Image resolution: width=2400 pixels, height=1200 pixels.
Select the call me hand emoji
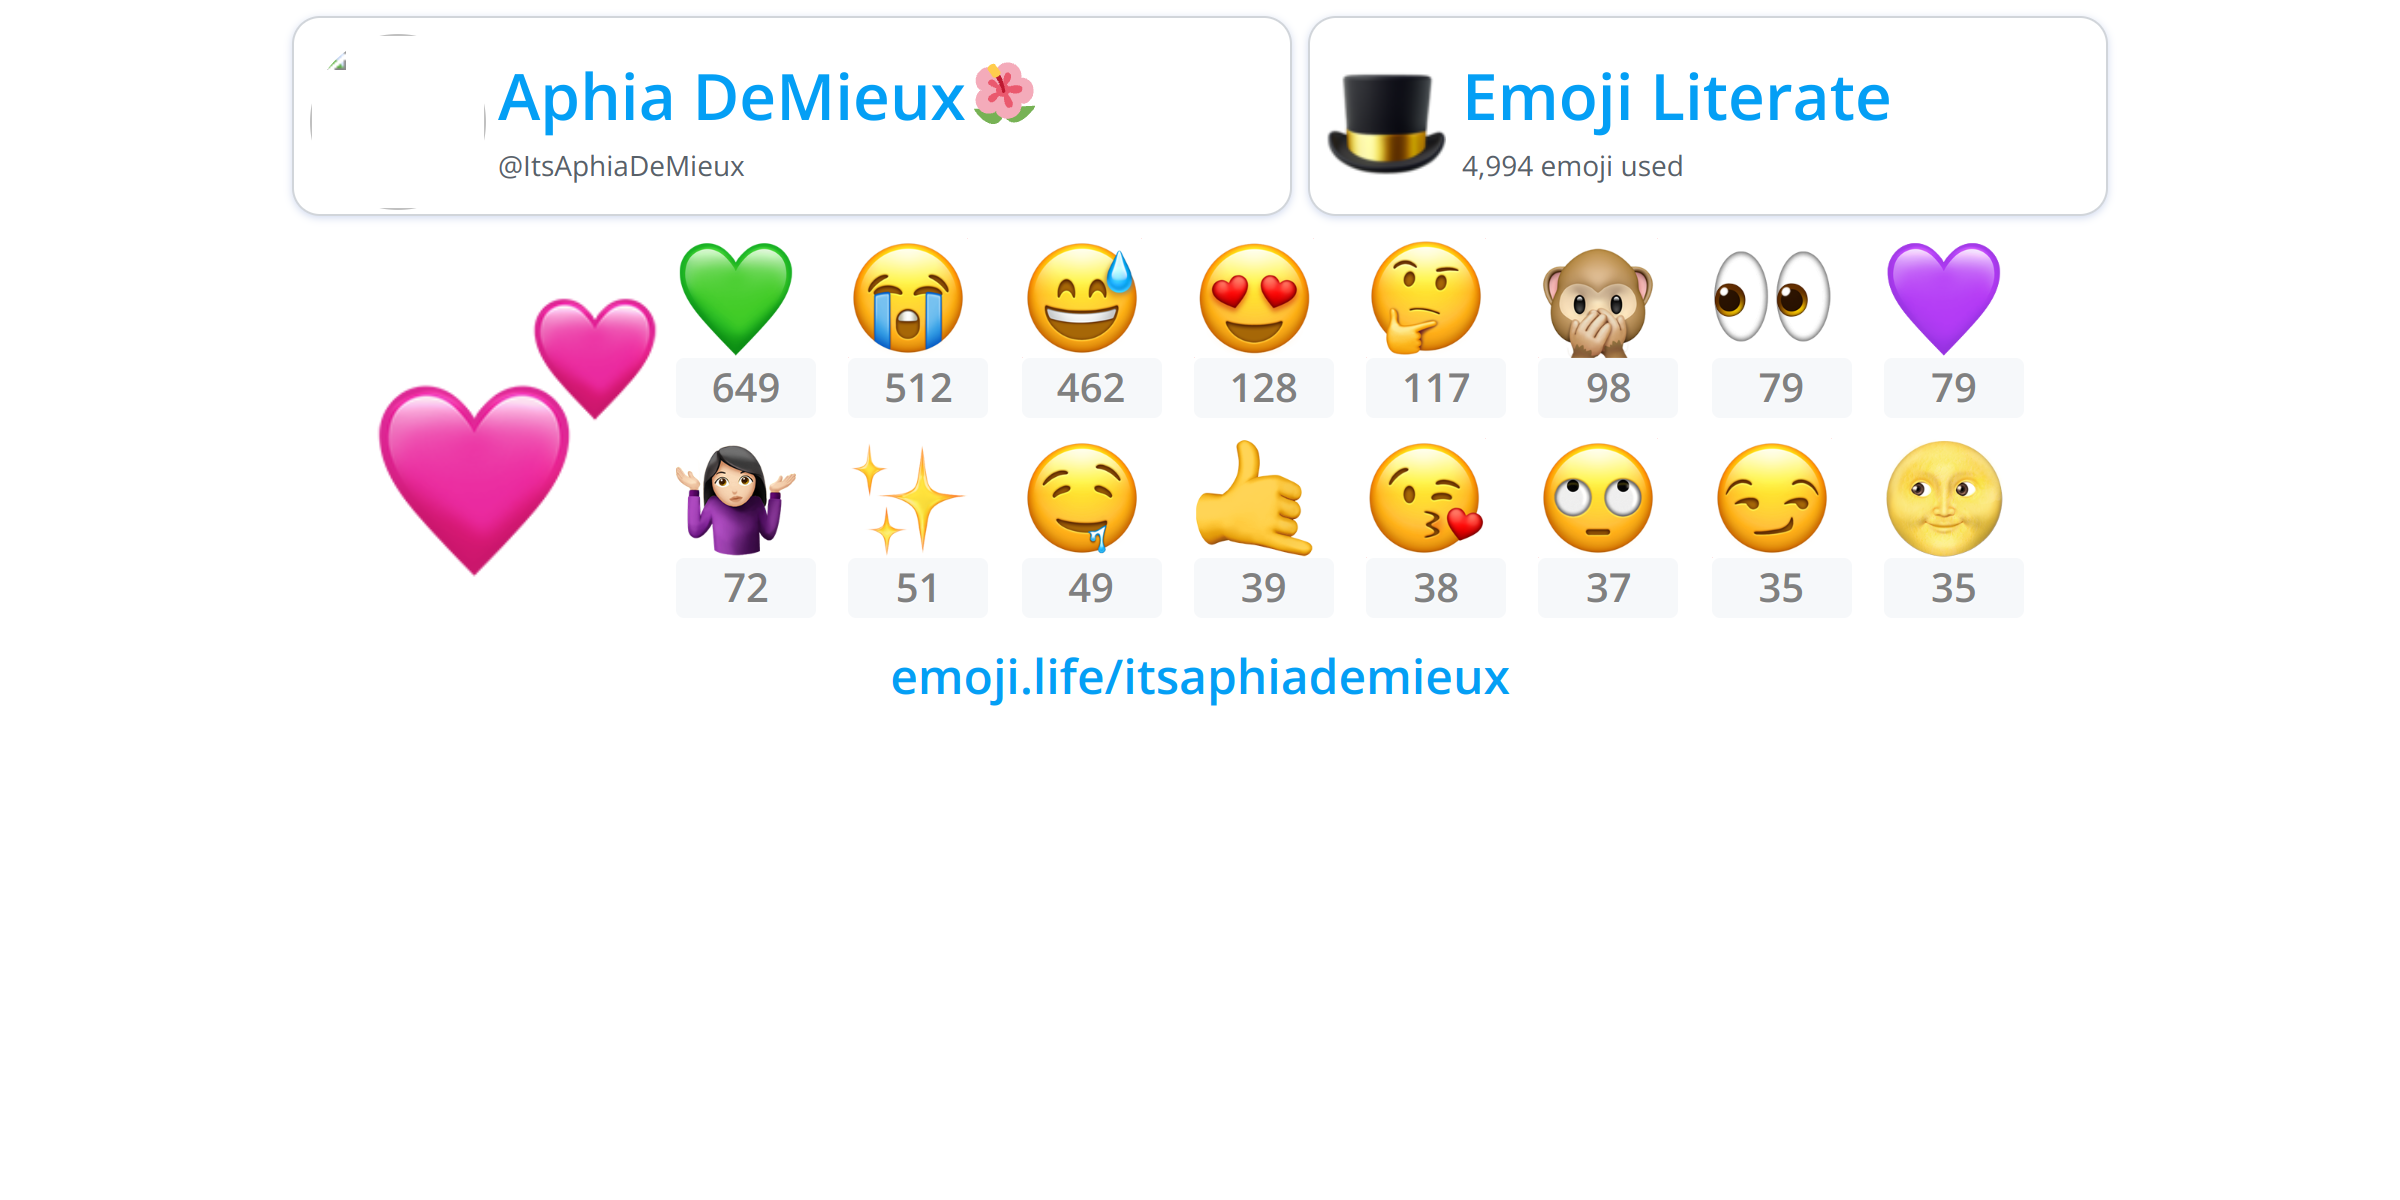(x=1254, y=498)
